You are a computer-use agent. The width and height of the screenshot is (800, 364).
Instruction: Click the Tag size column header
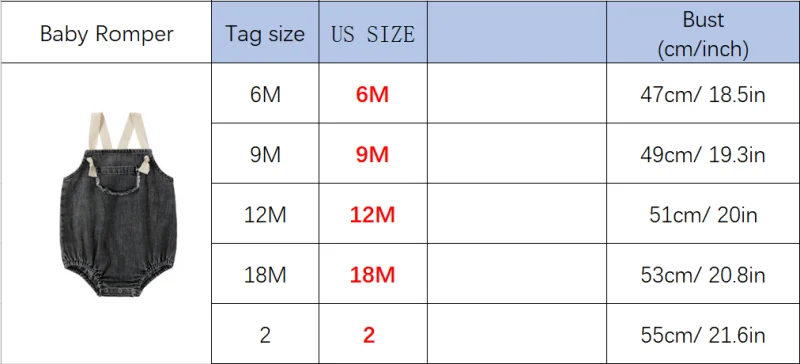coord(265,34)
